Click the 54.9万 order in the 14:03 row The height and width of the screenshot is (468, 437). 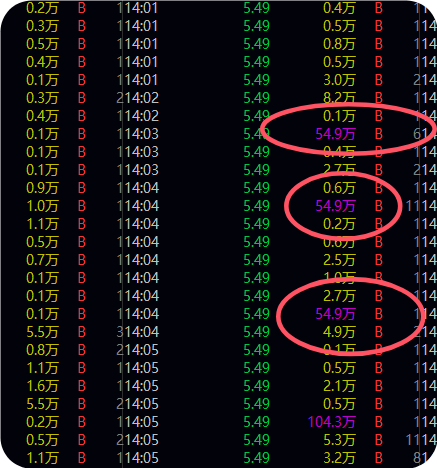[x=335, y=134]
